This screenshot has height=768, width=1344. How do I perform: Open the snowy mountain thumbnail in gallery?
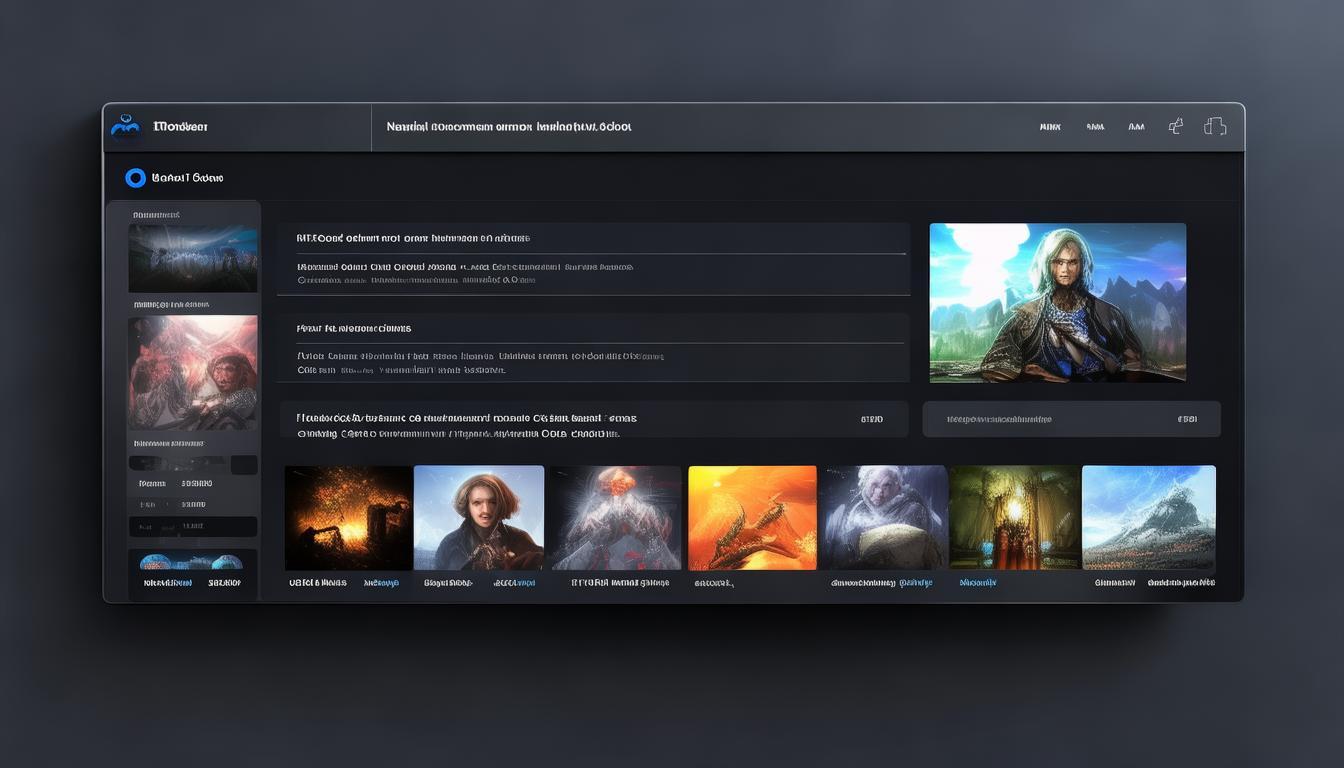pos(1149,518)
